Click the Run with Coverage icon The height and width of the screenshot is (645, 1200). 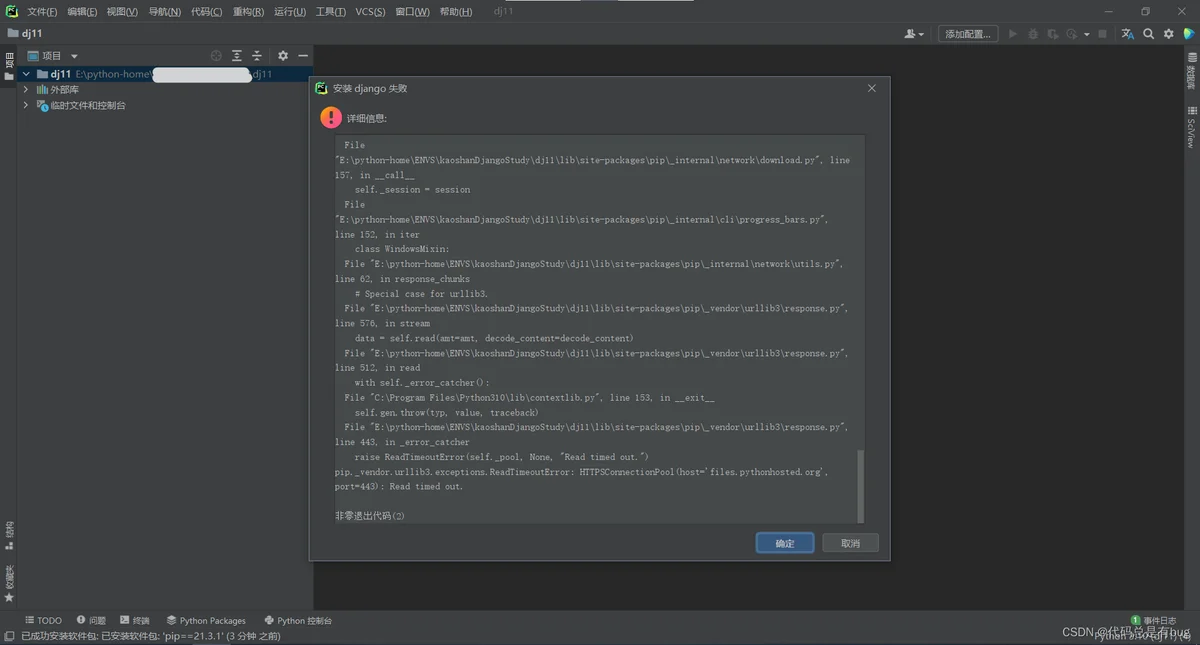[1053, 34]
